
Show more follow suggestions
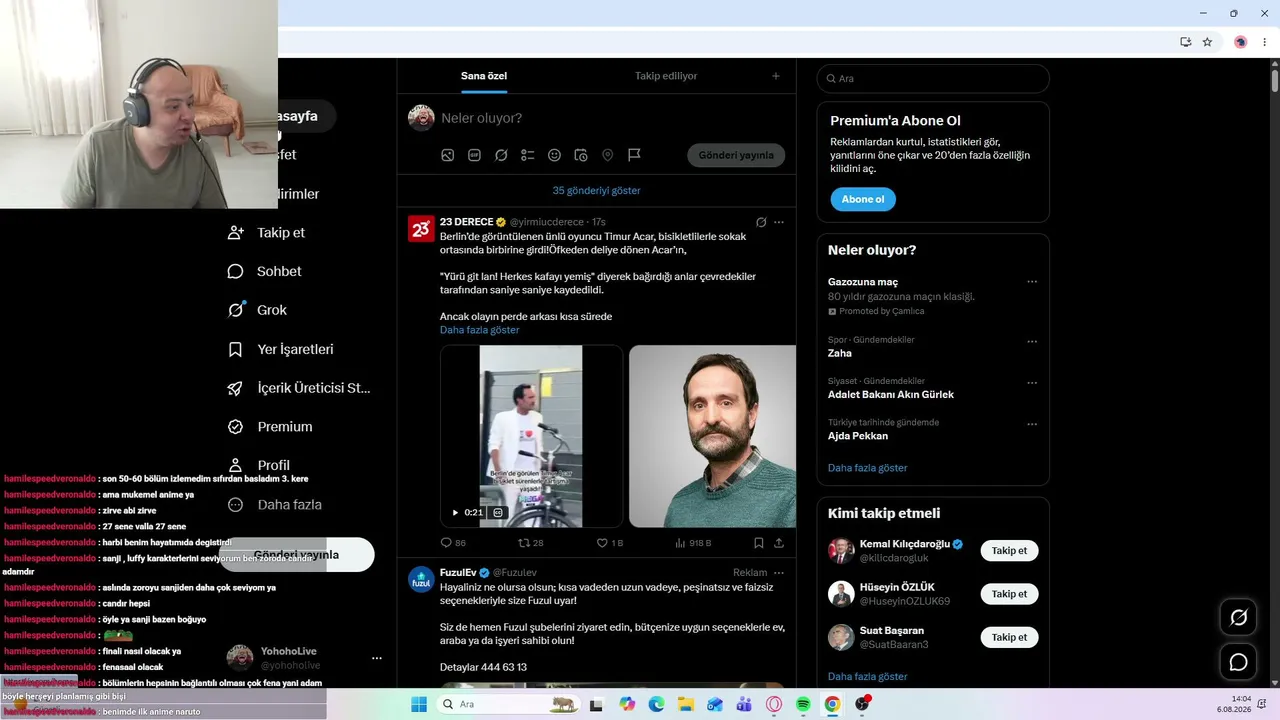click(x=868, y=676)
